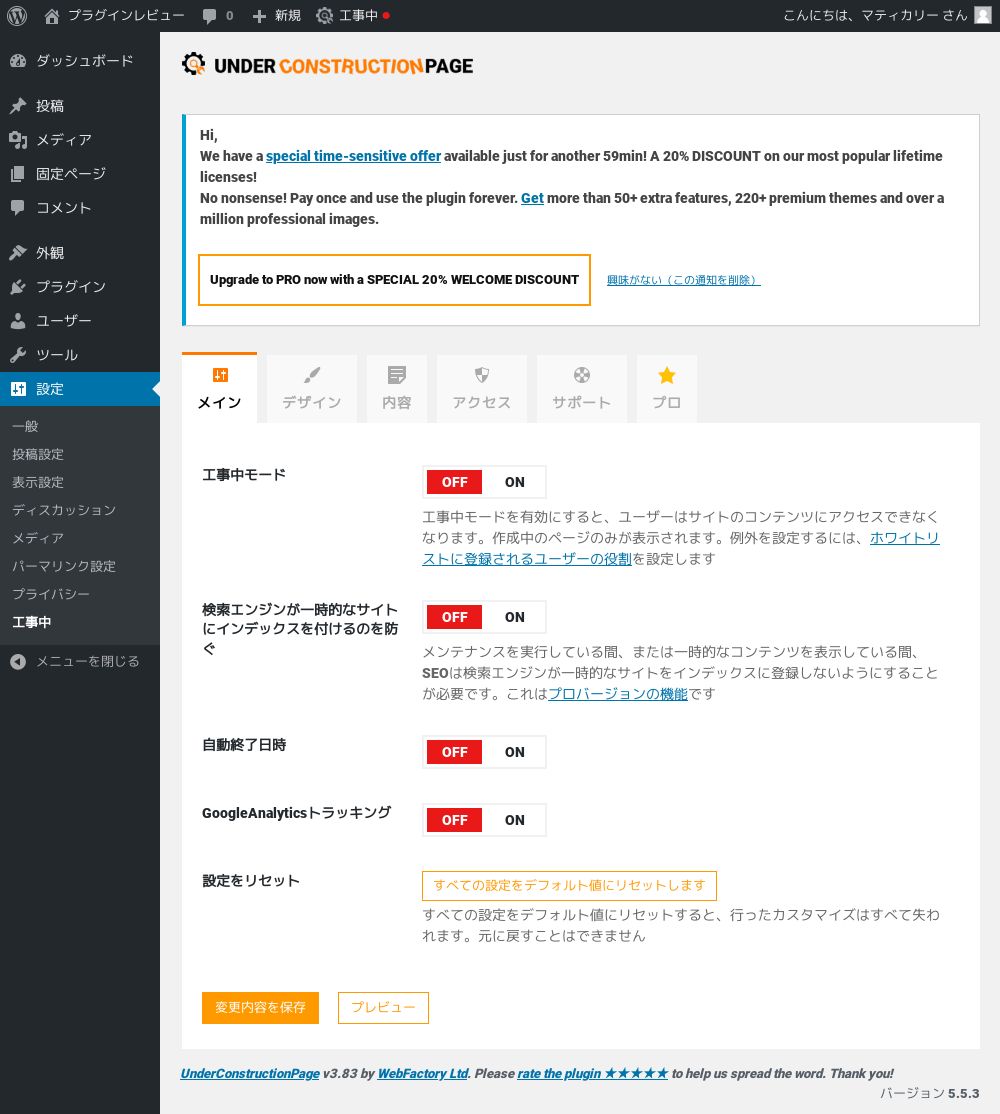Open メディア settings submenu item
This screenshot has width=1000, height=1114.
pyautogui.click(x=38, y=538)
